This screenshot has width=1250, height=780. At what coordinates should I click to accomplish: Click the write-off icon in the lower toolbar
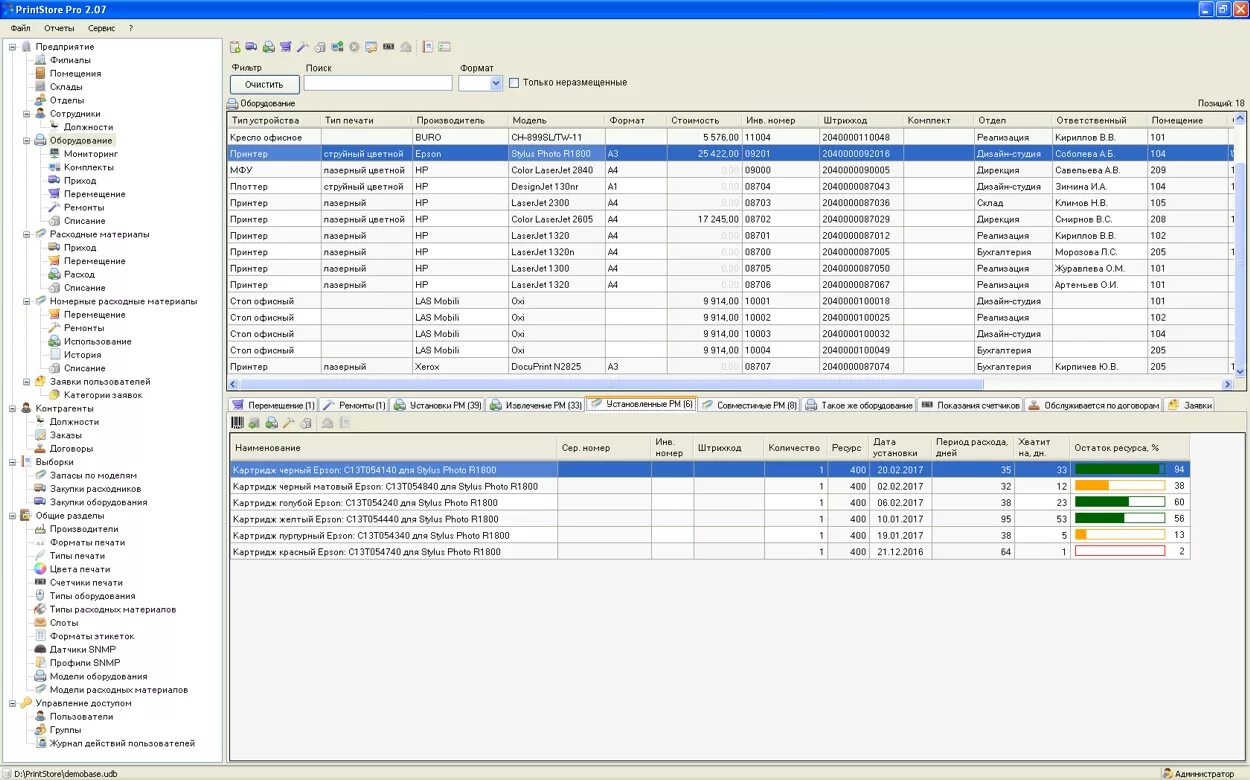click(306, 423)
